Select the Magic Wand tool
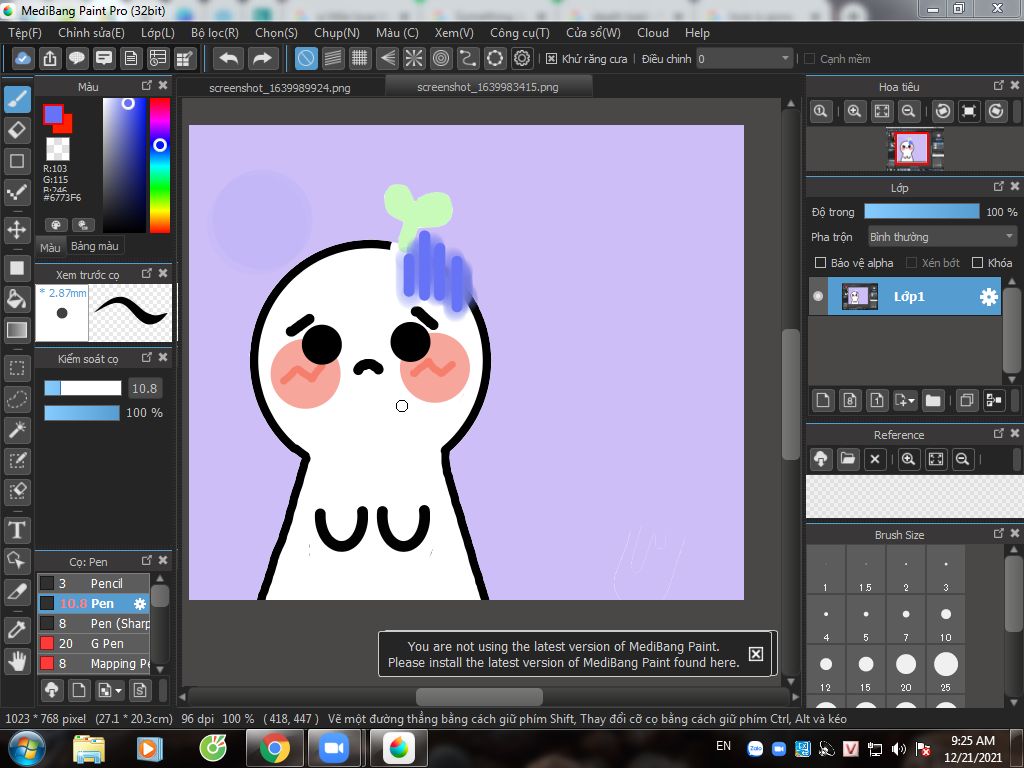The image size is (1024, 768). click(18, 430)
